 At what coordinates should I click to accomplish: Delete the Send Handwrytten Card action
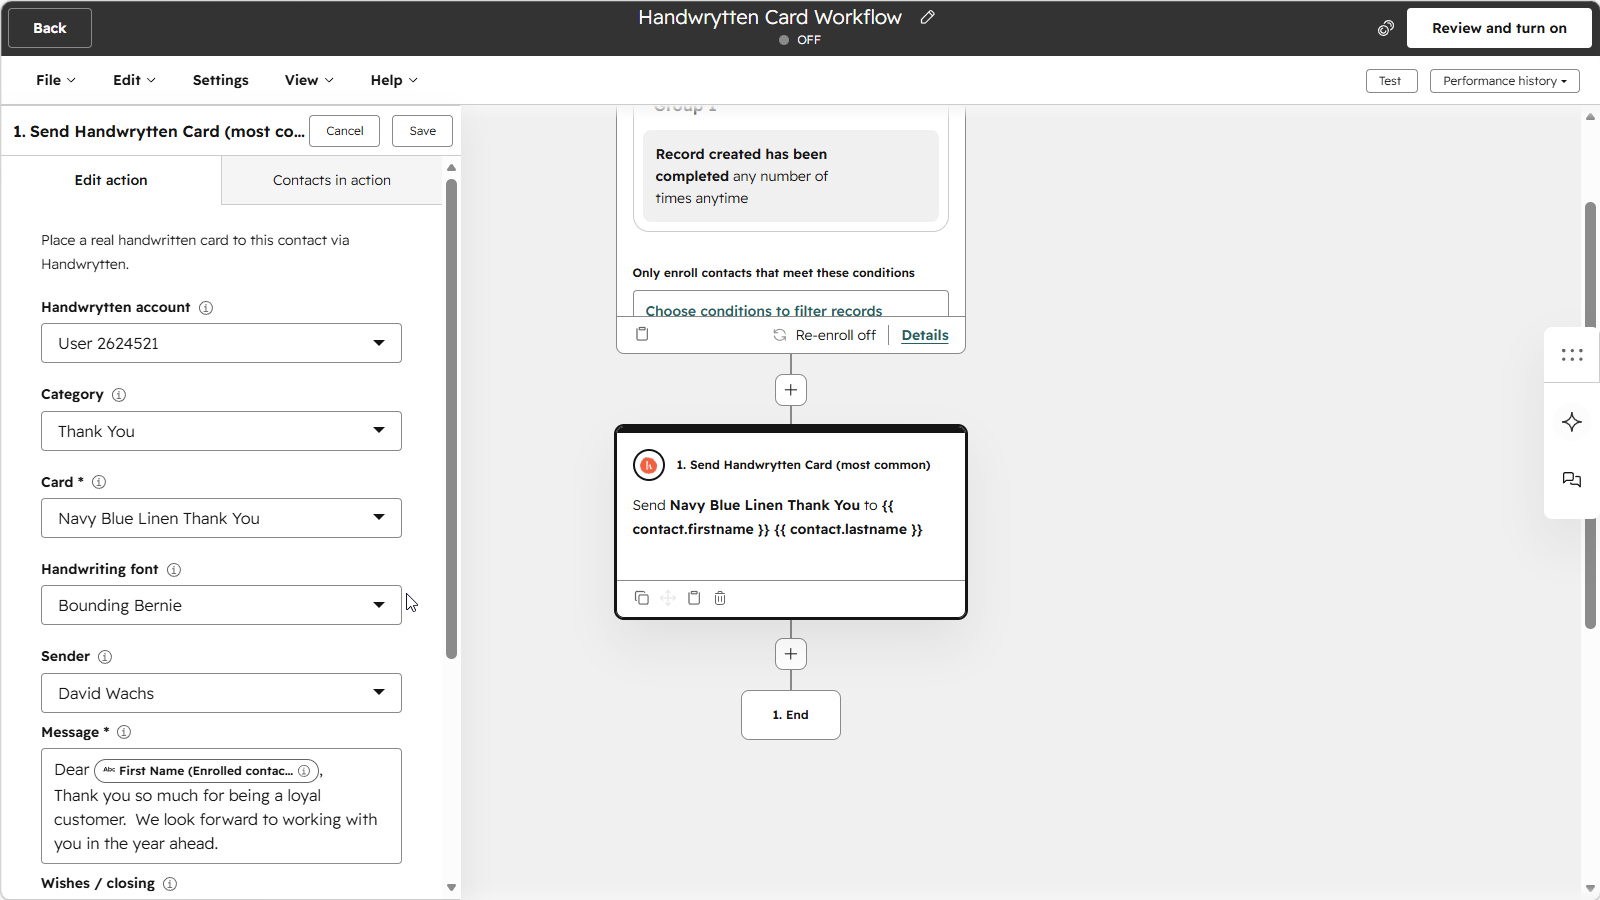click(x=720, y=598)
